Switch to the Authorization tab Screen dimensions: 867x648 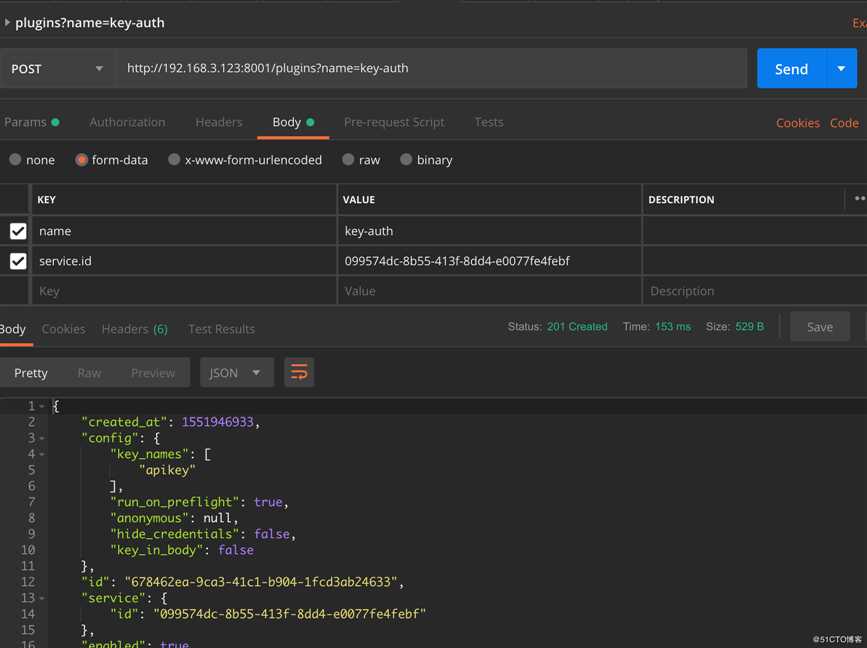tap(127, 122)
